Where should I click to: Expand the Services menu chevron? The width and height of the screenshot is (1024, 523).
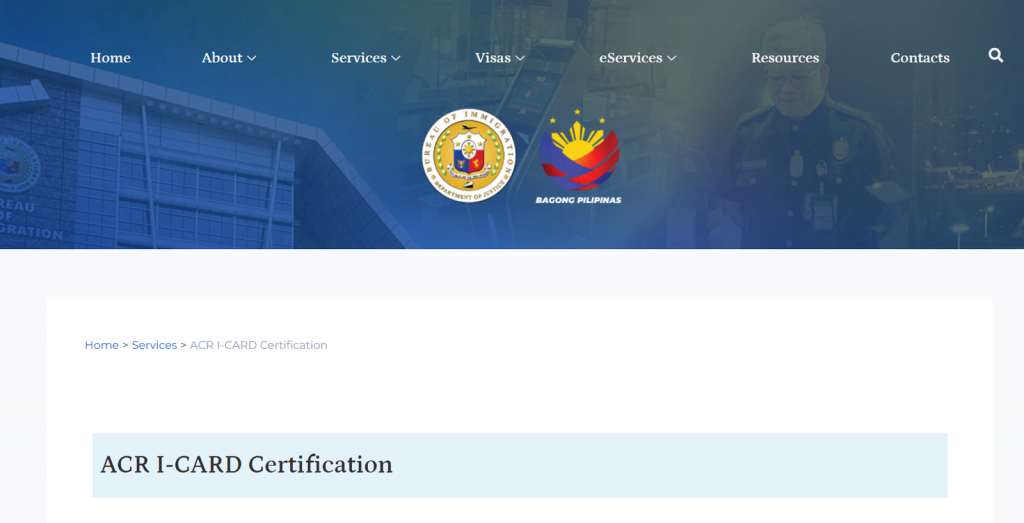(396, 58)
